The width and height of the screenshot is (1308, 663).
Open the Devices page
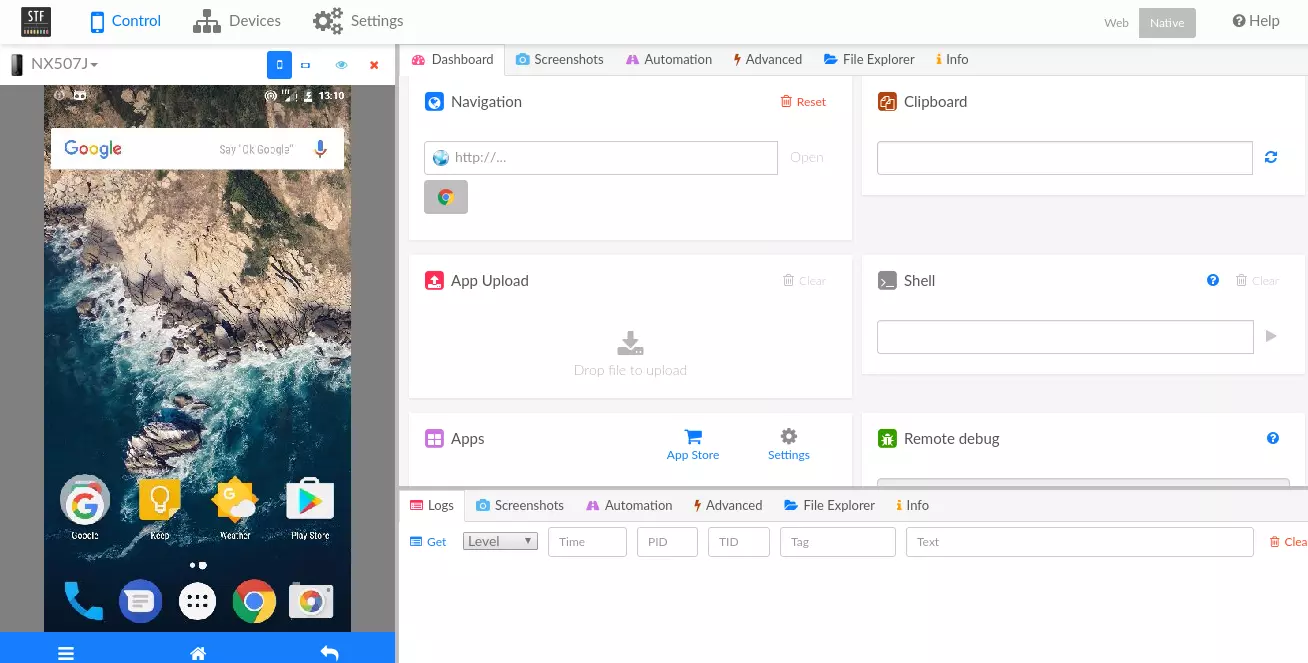pyautogui.click(x=237, y=21)
